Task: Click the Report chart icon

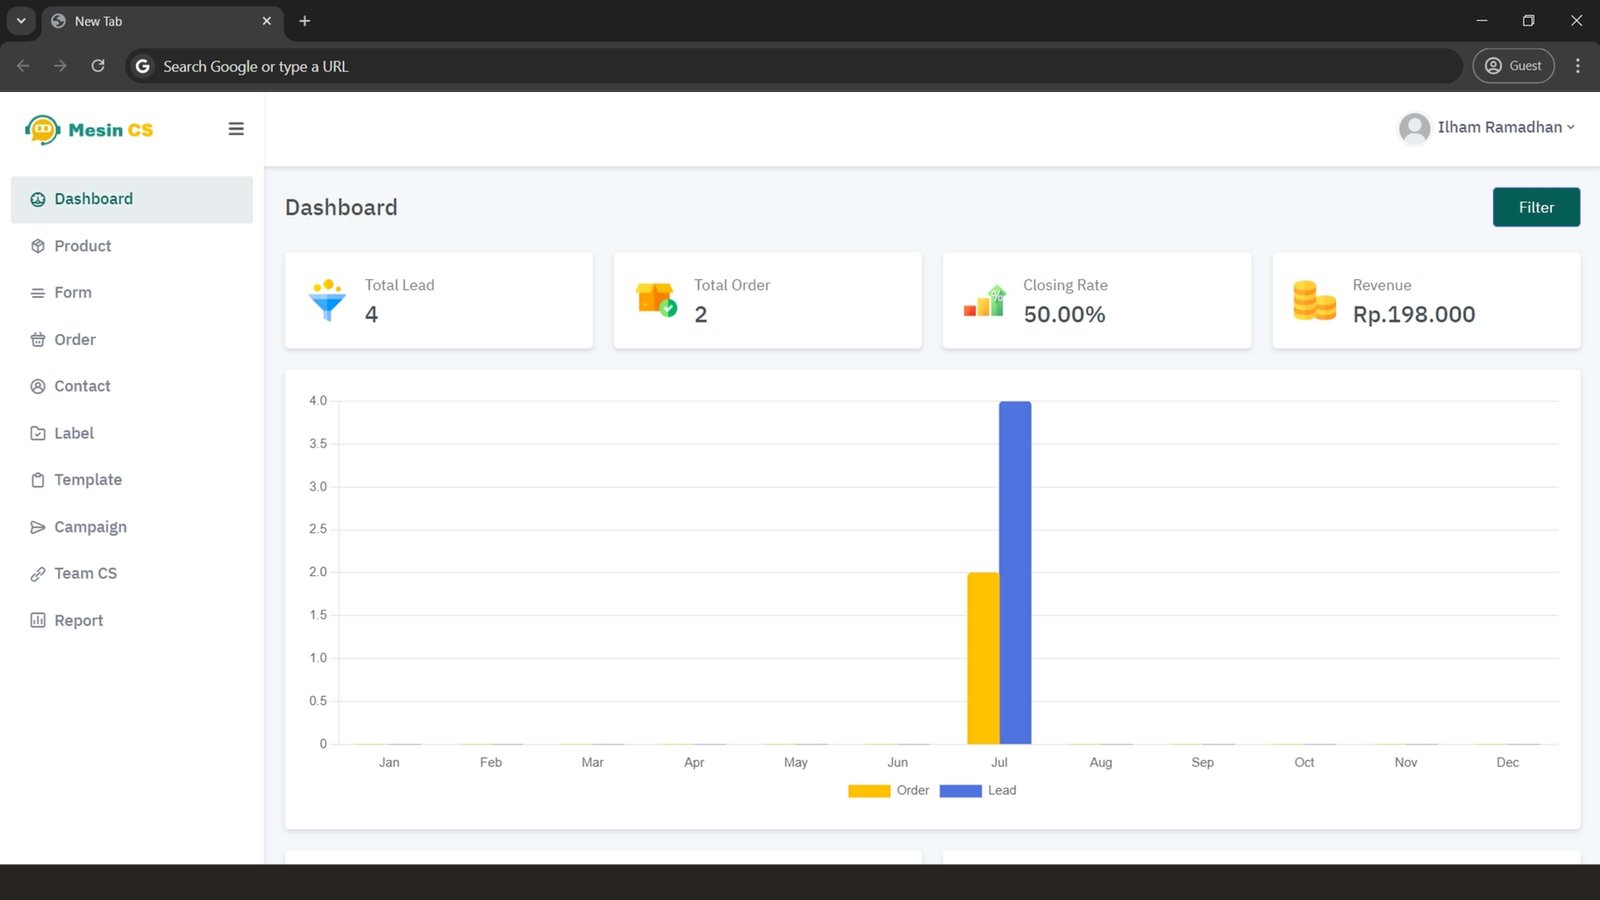Action: tap(38, 621)
